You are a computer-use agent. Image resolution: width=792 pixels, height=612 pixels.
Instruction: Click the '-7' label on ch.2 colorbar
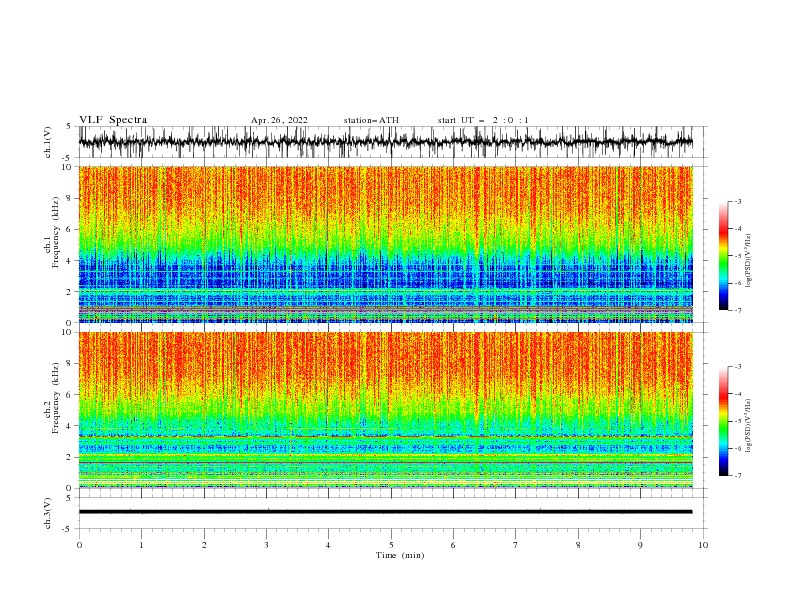[738, 476]
